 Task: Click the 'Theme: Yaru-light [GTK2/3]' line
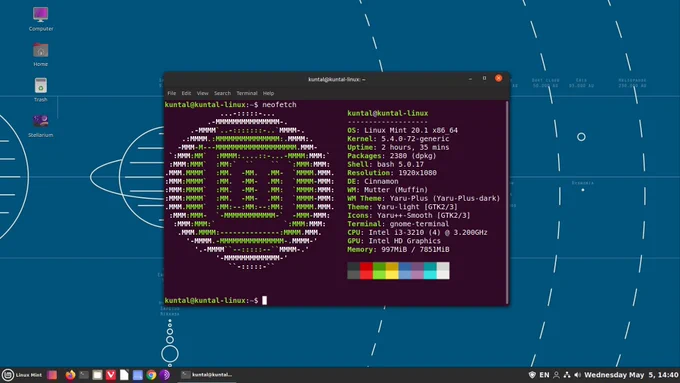[x=402, y=207]
